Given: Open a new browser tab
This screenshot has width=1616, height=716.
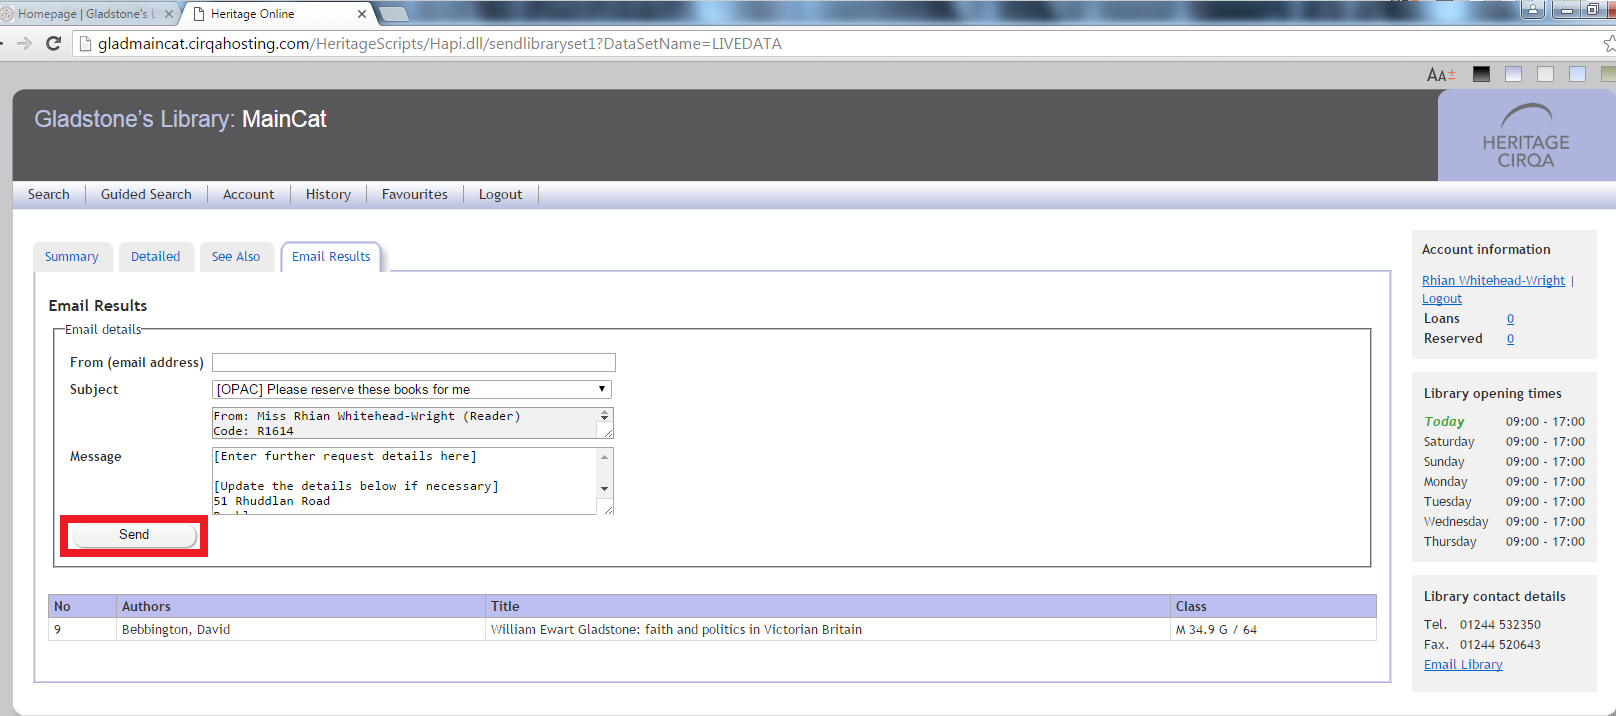Looking at the screenshot, I should (x=394, y=14).
